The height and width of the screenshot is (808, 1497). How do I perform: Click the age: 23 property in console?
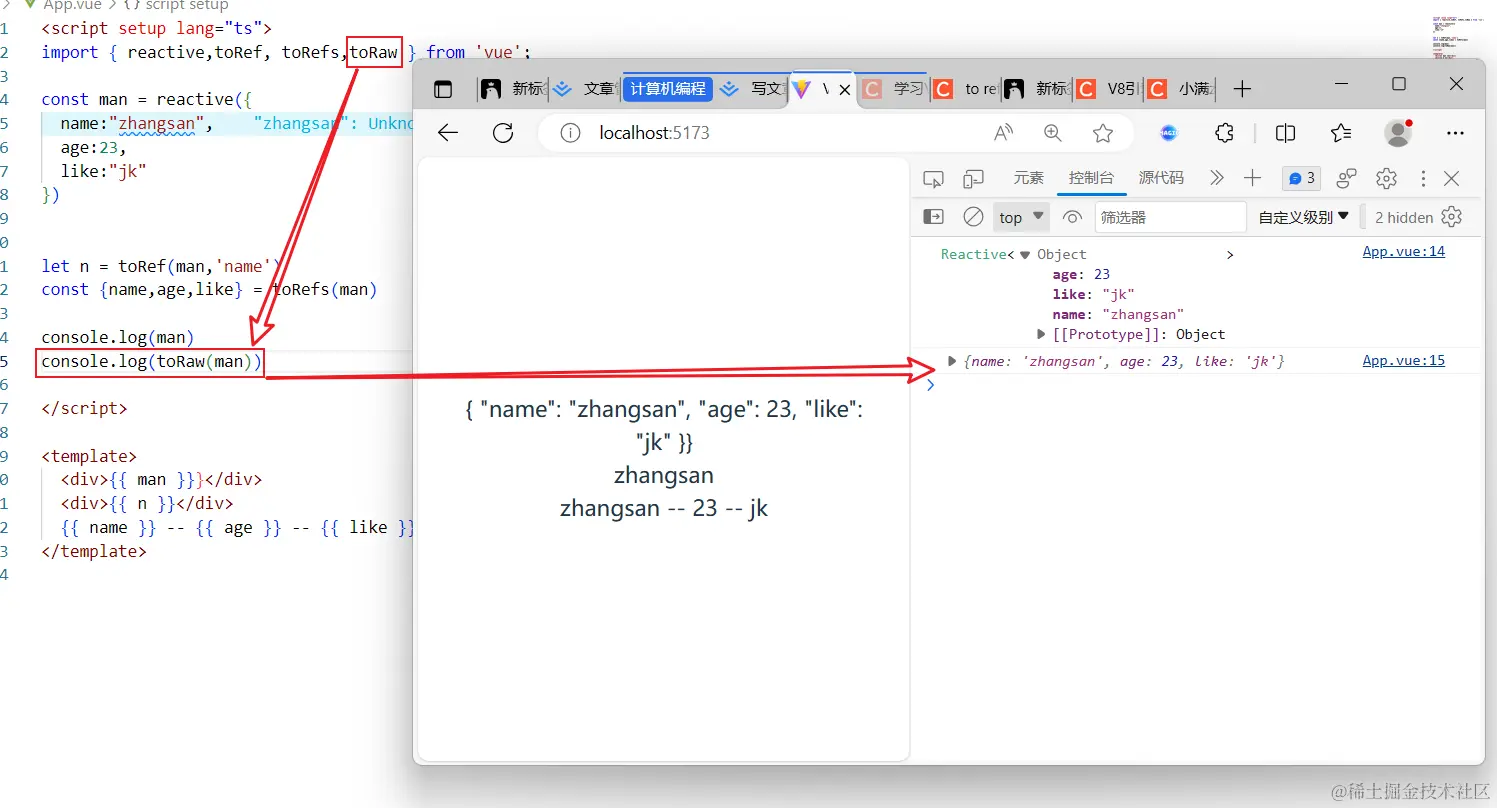1081,274
